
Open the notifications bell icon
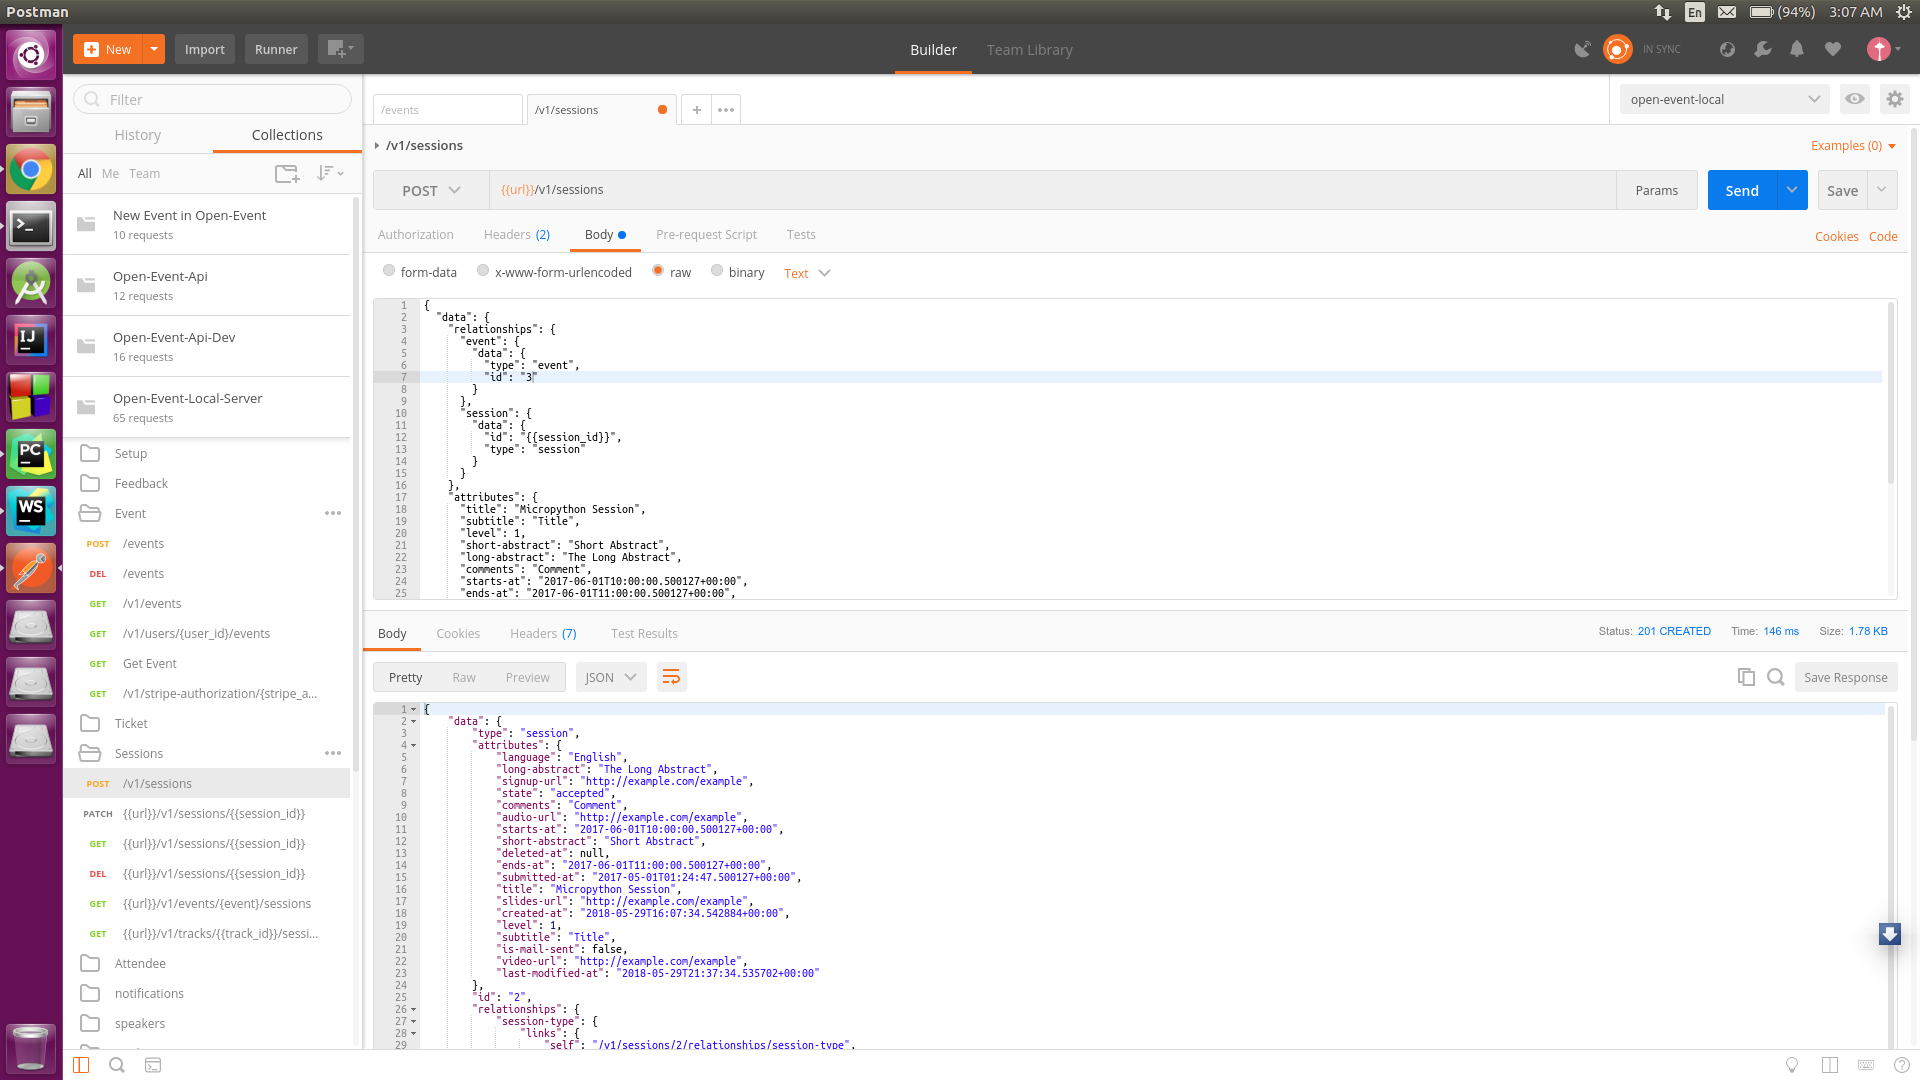point(1797,49)
